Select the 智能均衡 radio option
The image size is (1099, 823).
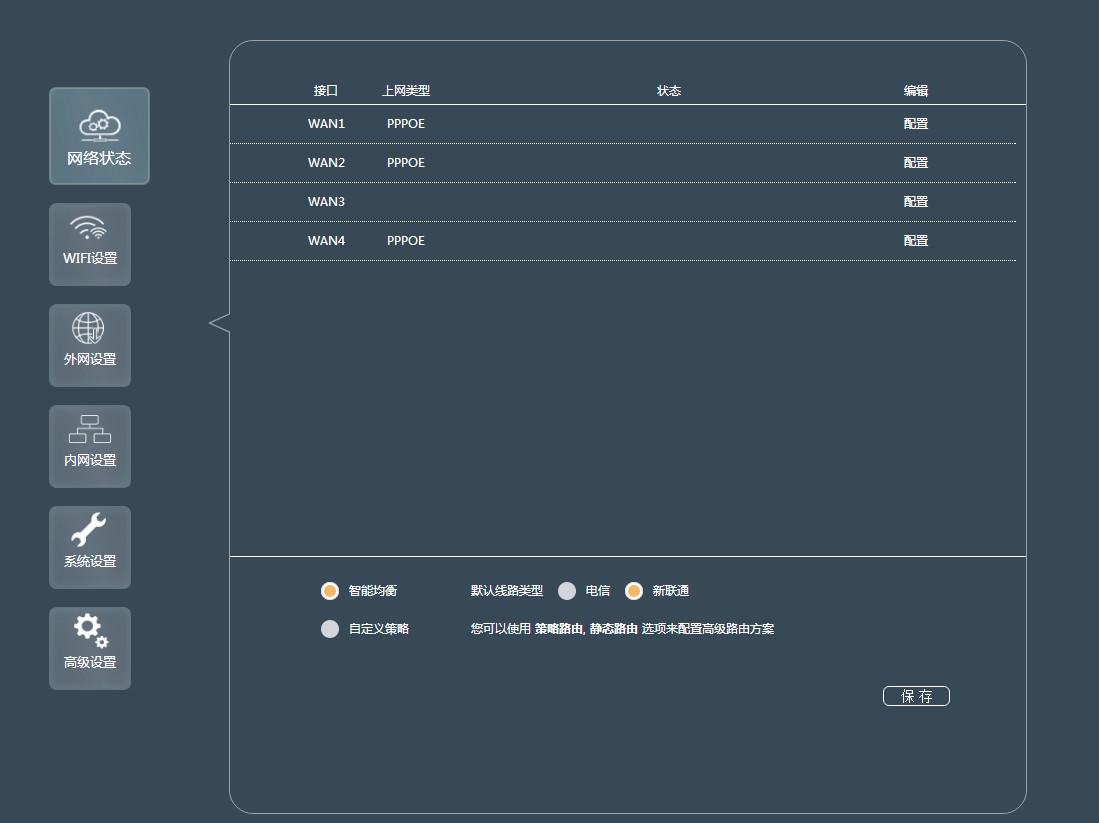tap(330, 591)
